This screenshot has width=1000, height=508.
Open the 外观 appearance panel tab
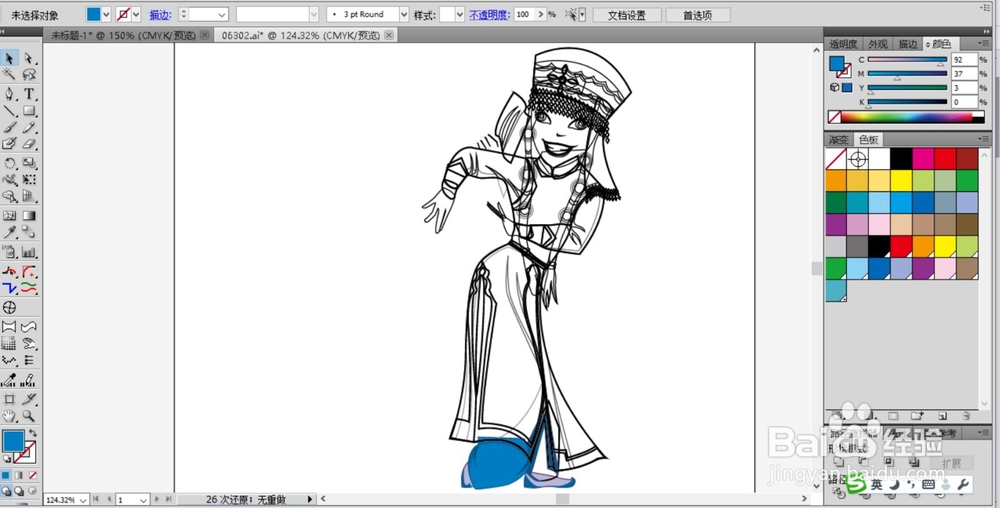(878, 44)
